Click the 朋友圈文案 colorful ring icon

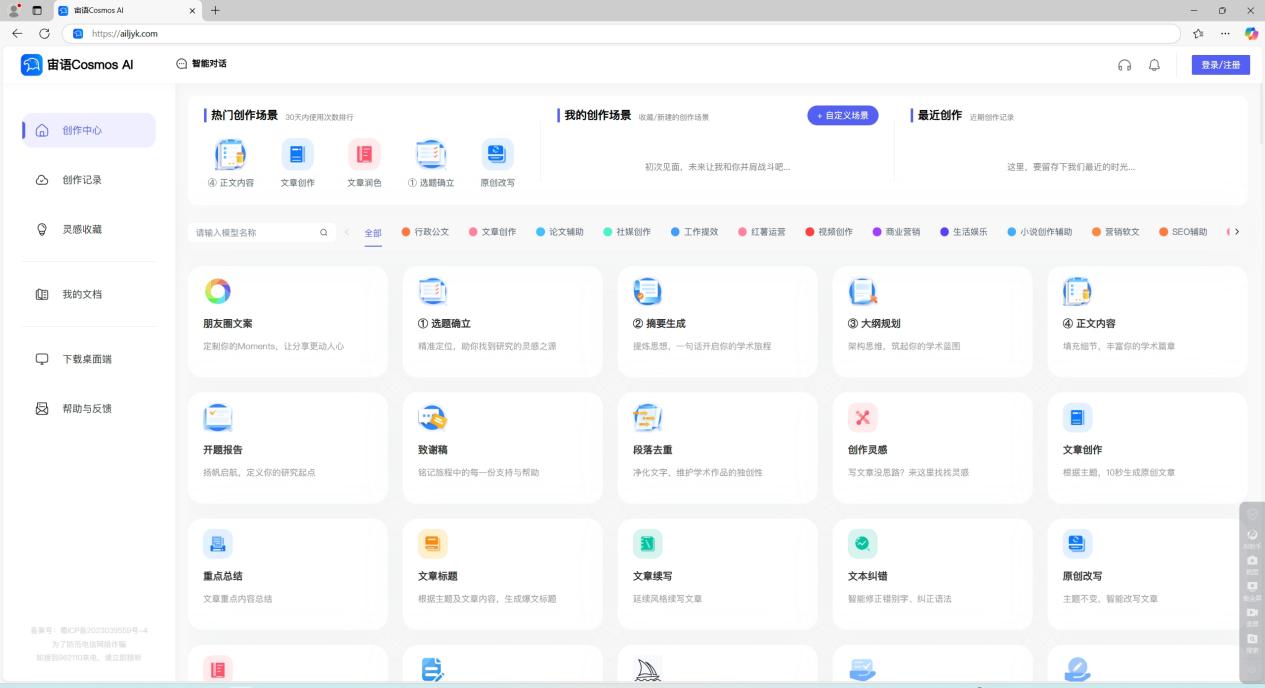(x=217, y=291)
